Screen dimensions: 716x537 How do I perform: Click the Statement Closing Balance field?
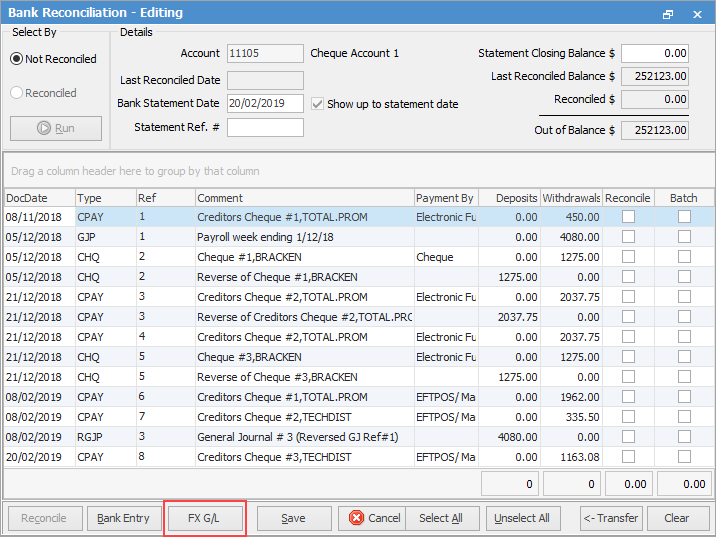coord(654,53)
